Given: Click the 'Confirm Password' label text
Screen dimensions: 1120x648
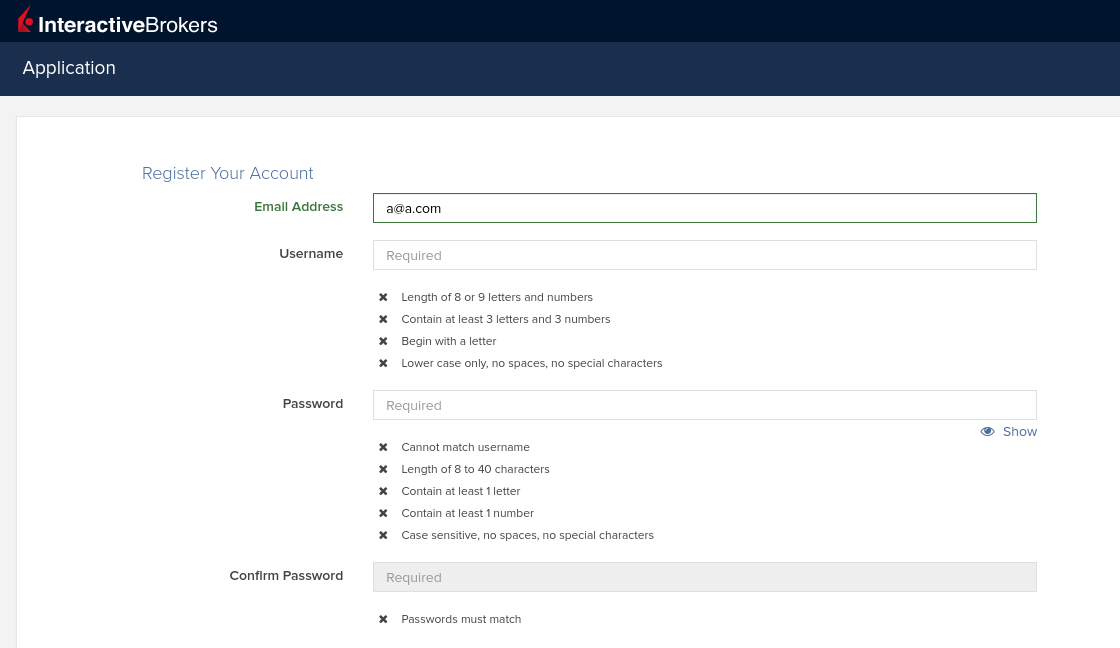Looking at the screenshot, I should tap(286, 576).
